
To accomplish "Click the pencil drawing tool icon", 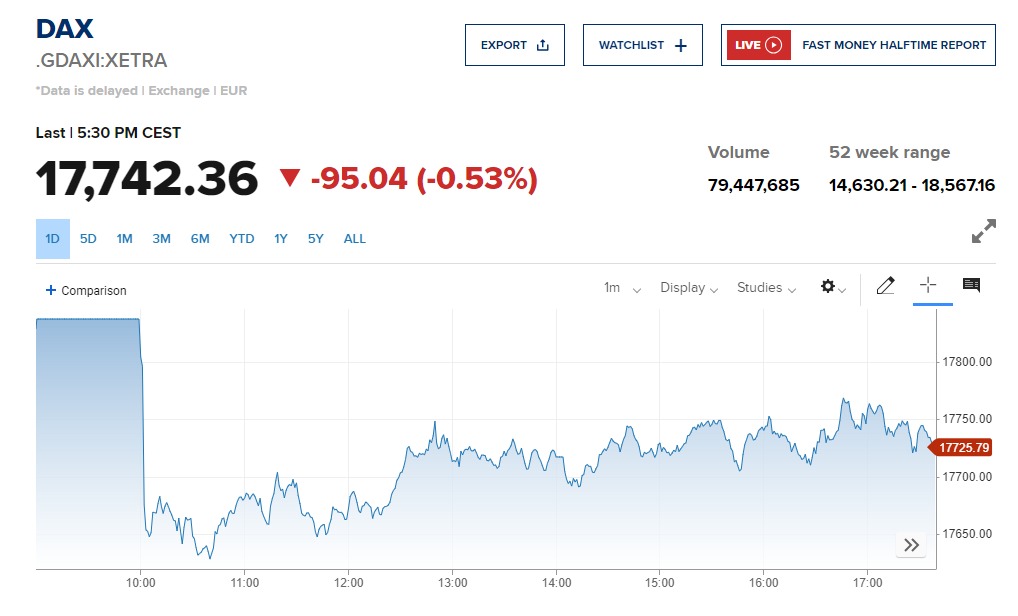I will pos(885,287).
